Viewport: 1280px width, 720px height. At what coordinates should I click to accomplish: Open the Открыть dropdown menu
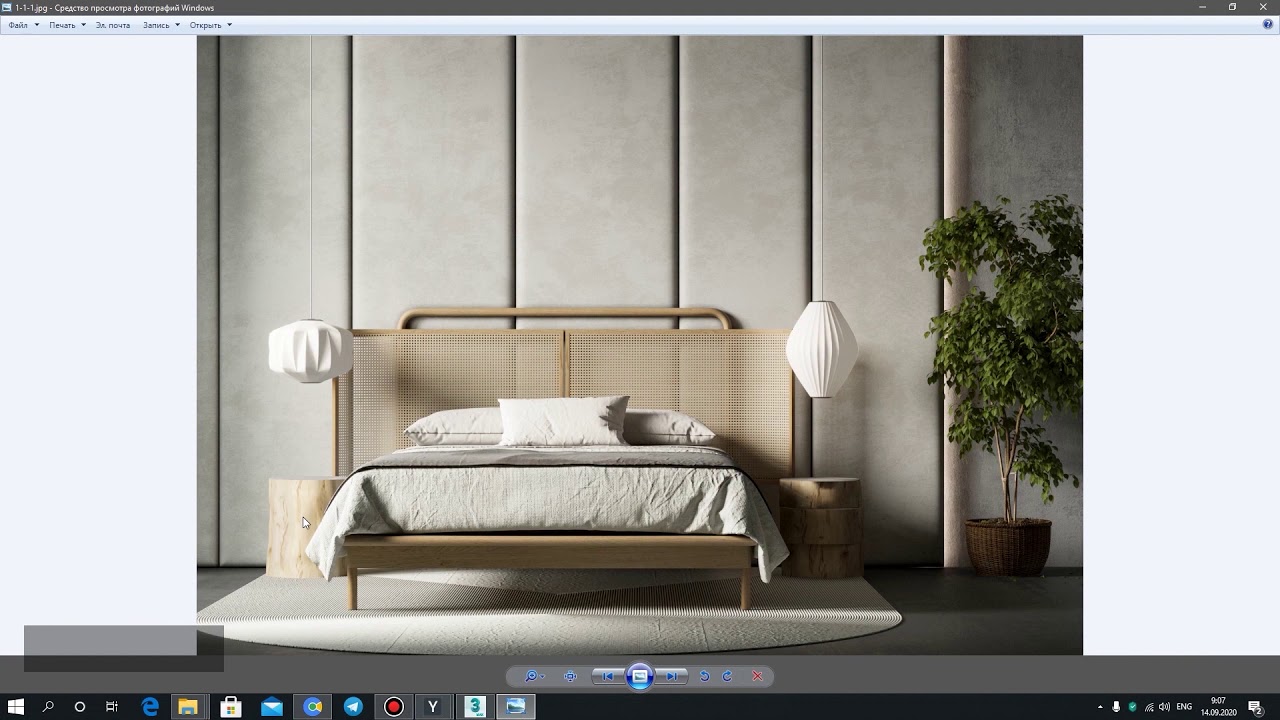(211, 25)
